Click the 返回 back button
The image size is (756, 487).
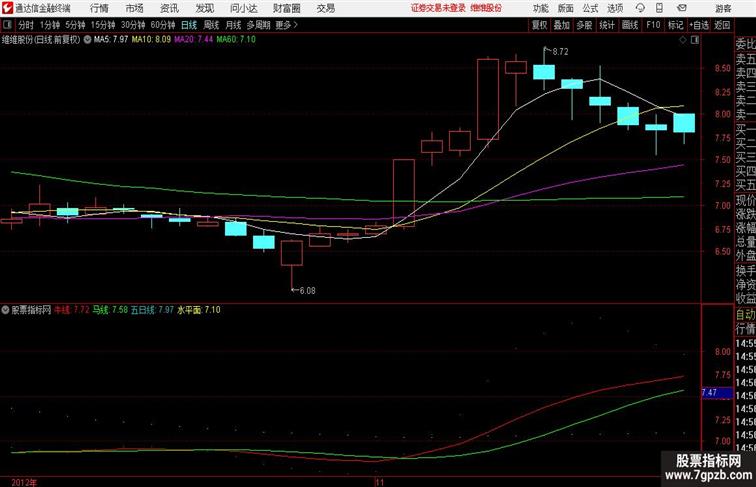722,25
